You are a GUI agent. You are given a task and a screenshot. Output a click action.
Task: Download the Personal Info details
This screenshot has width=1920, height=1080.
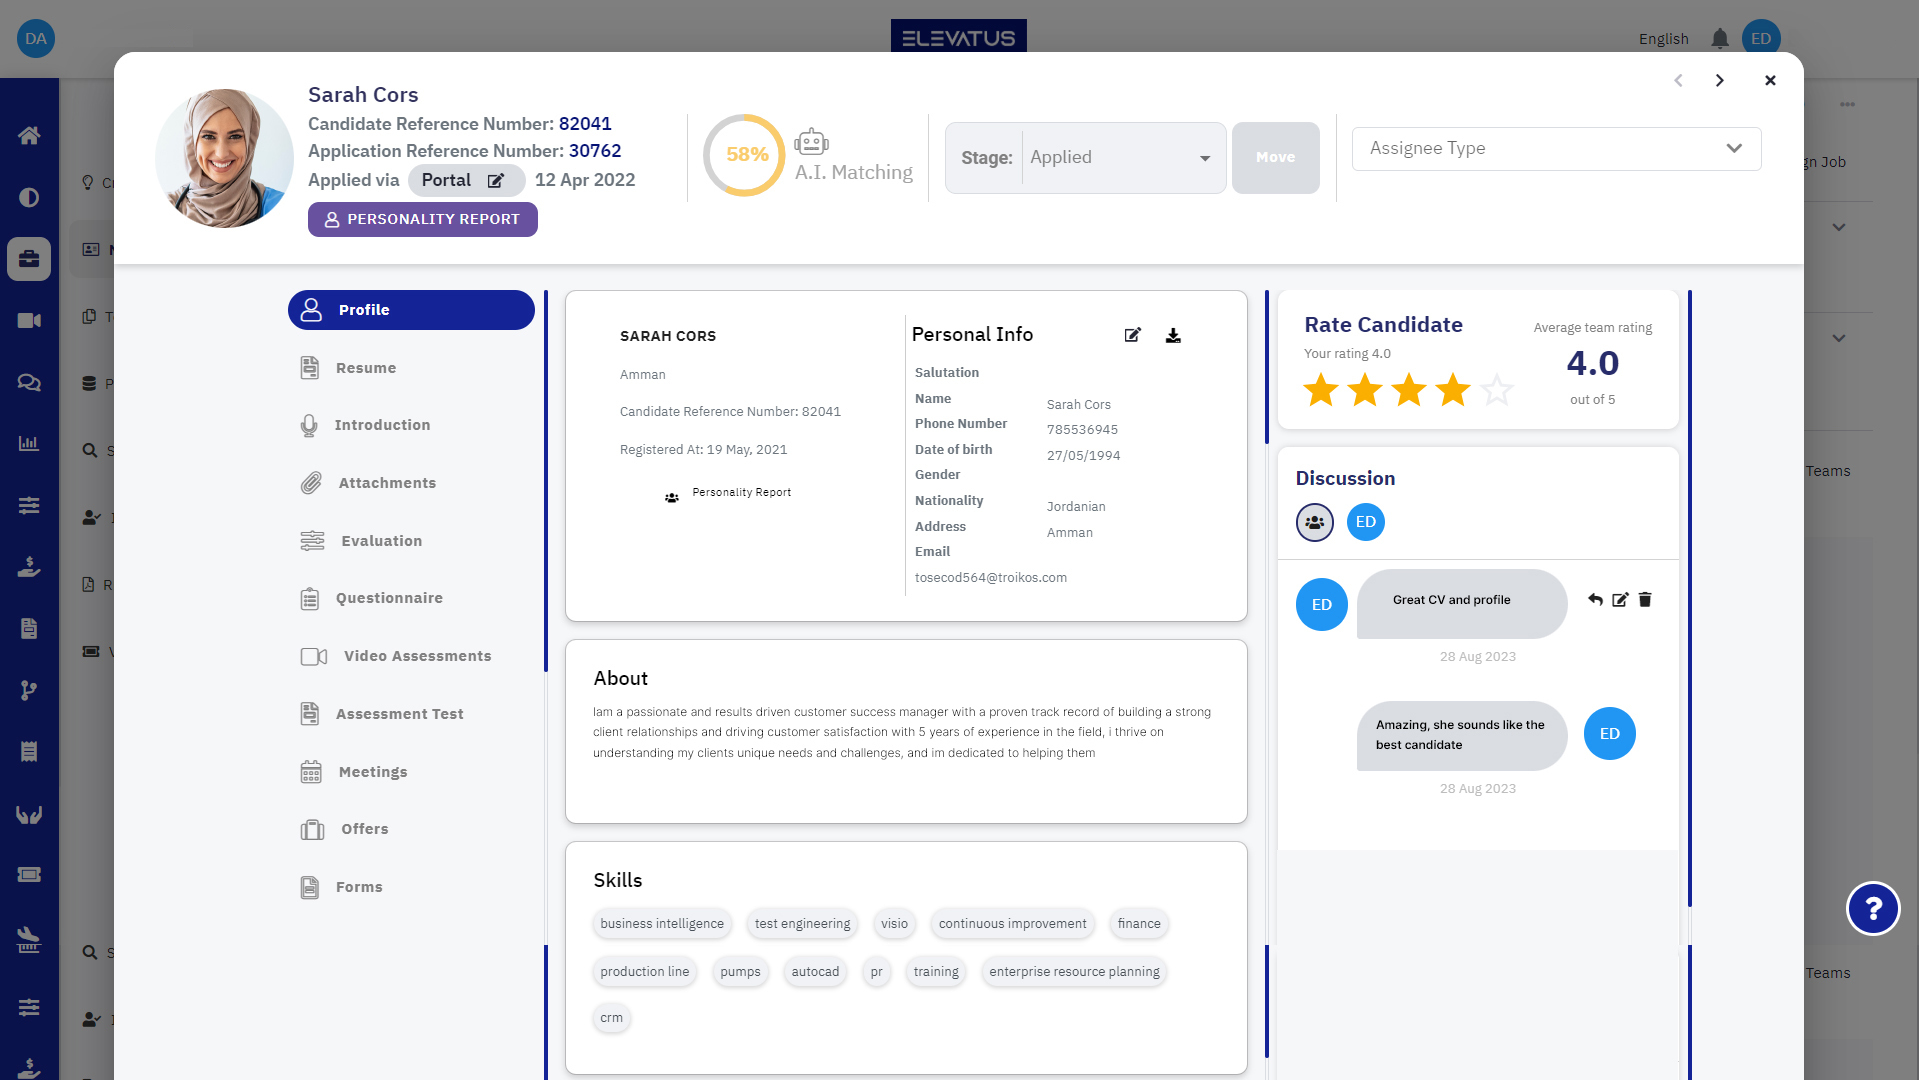tap(1173, 335)
